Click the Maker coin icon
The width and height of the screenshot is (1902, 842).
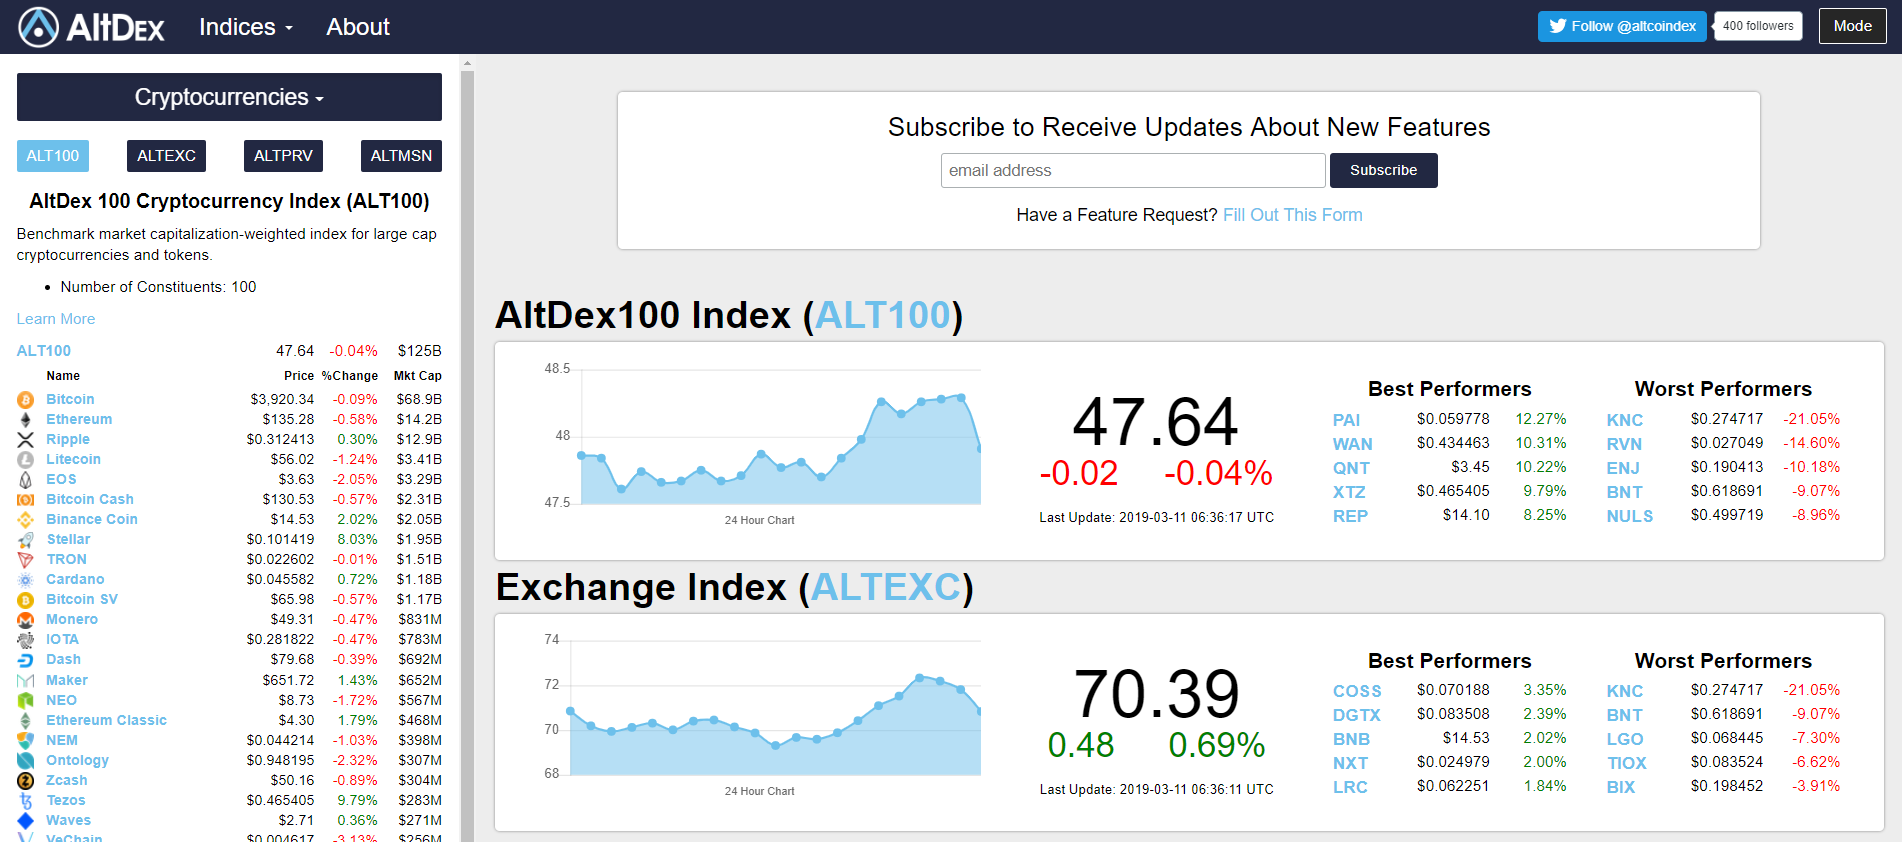click(26, 681)
